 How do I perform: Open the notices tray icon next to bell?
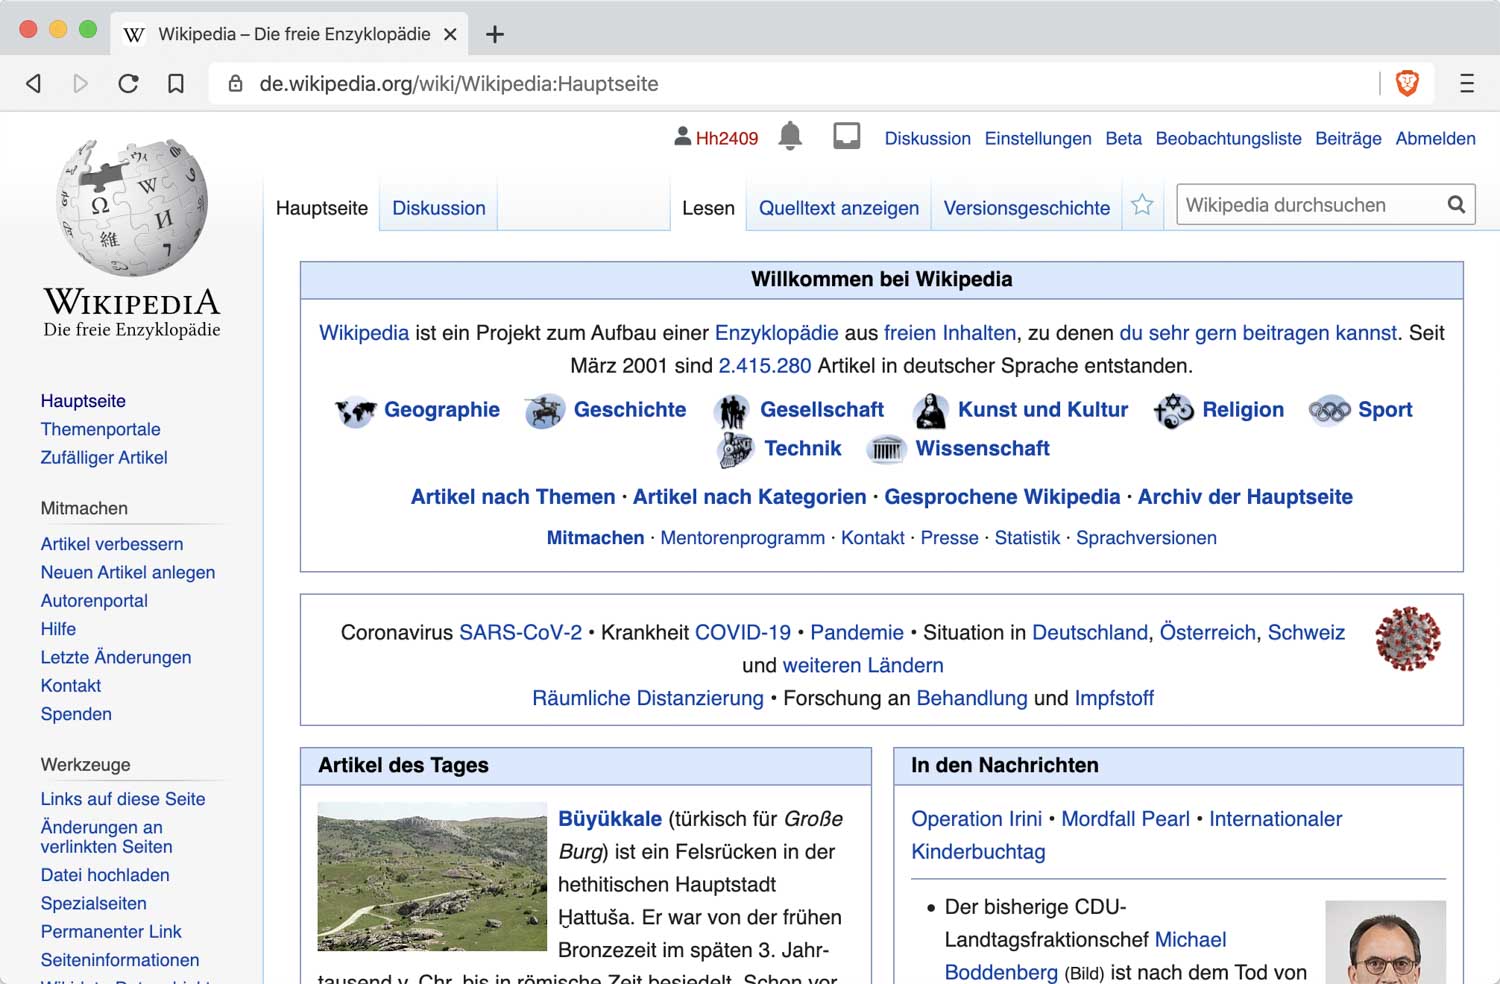(847, 136)
